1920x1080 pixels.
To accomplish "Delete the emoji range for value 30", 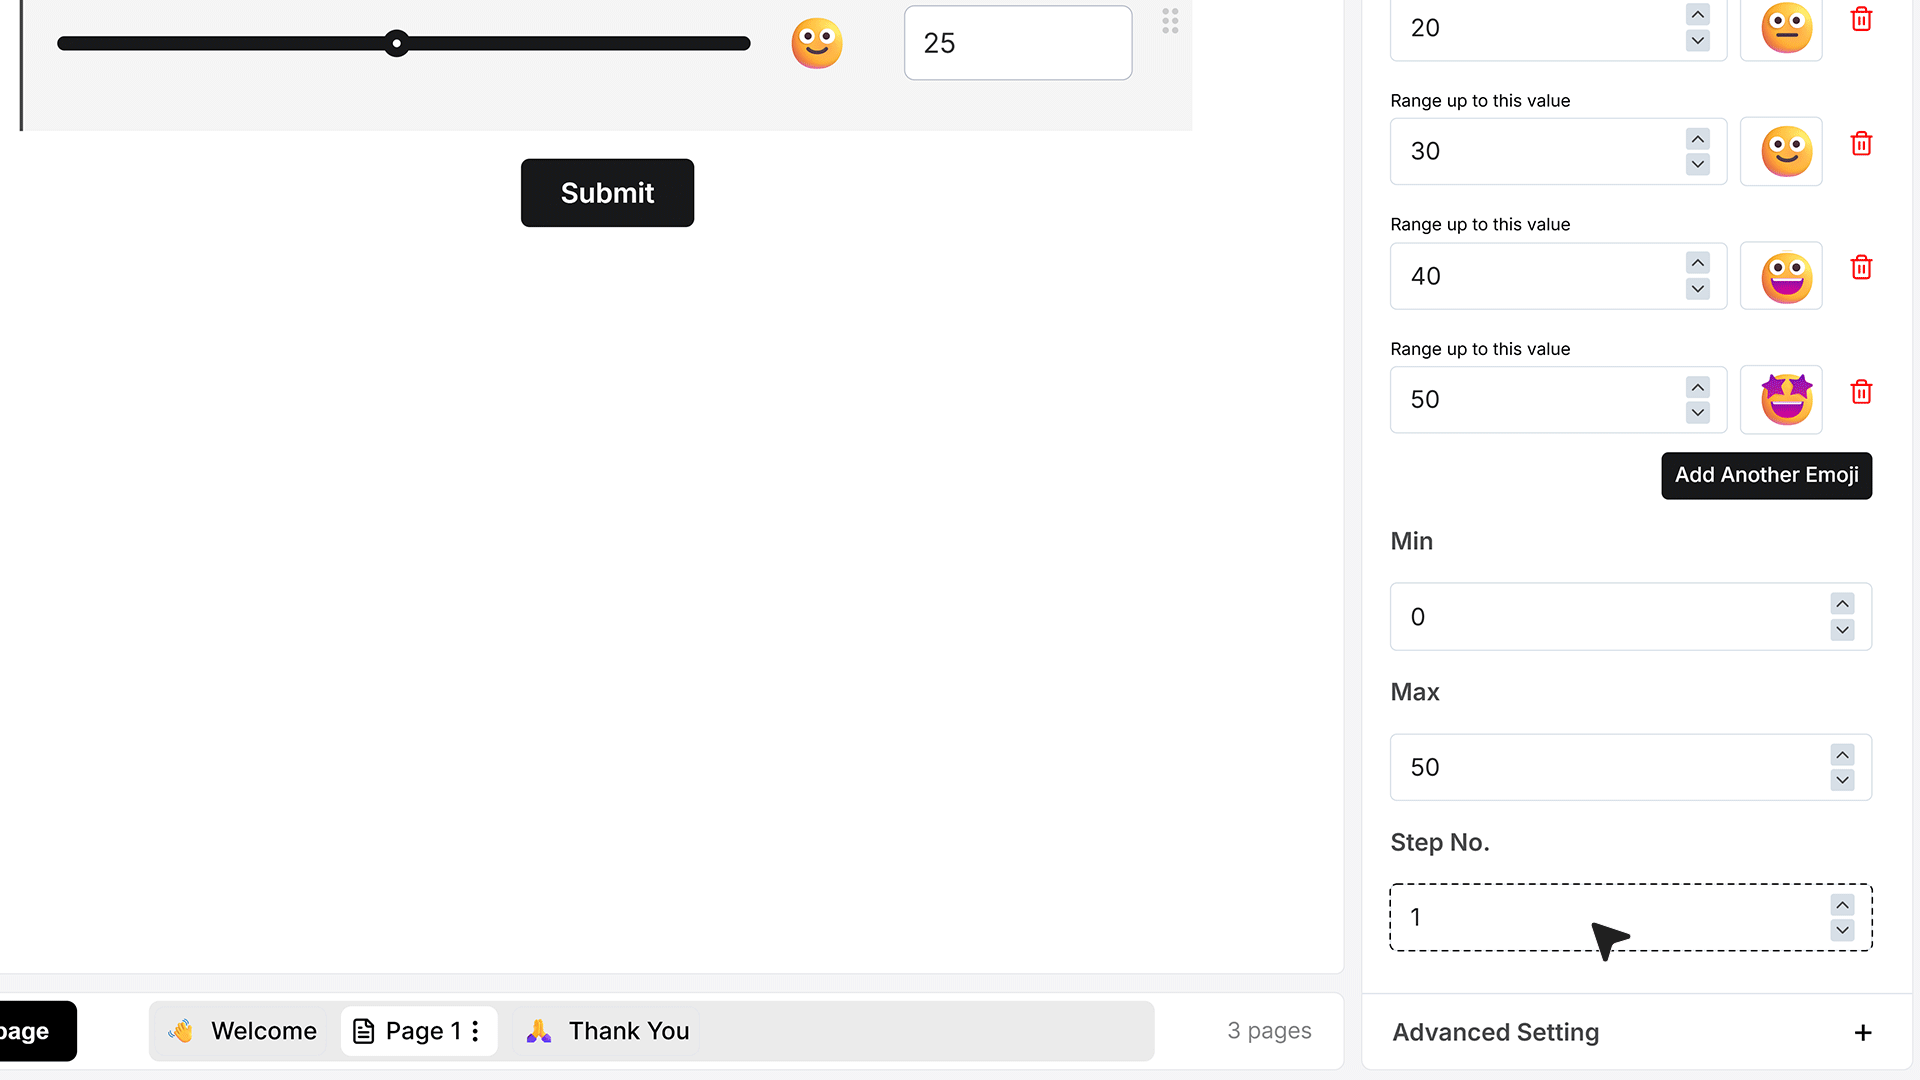I will point(1861,144).
